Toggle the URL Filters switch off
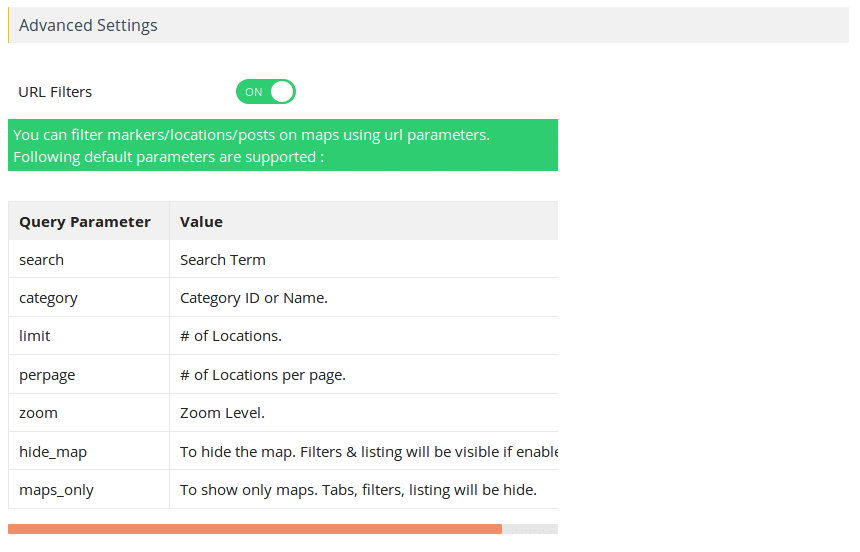Viewport: 860px width, 552px height. click(265, 92)
